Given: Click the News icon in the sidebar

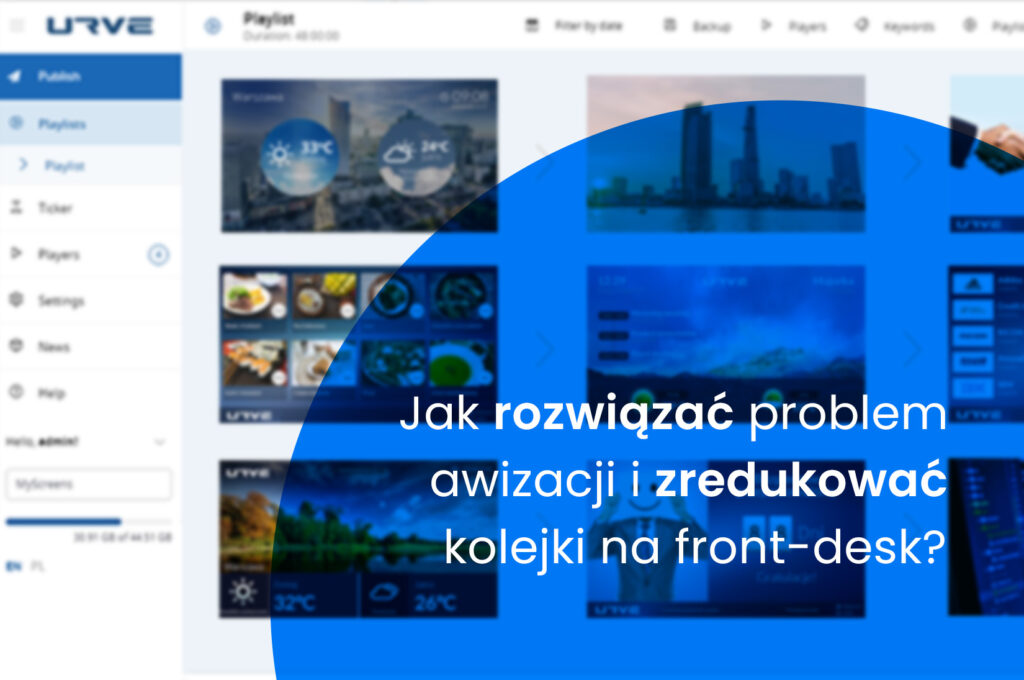Looking at the screenshot, I should tap(15, 346).
